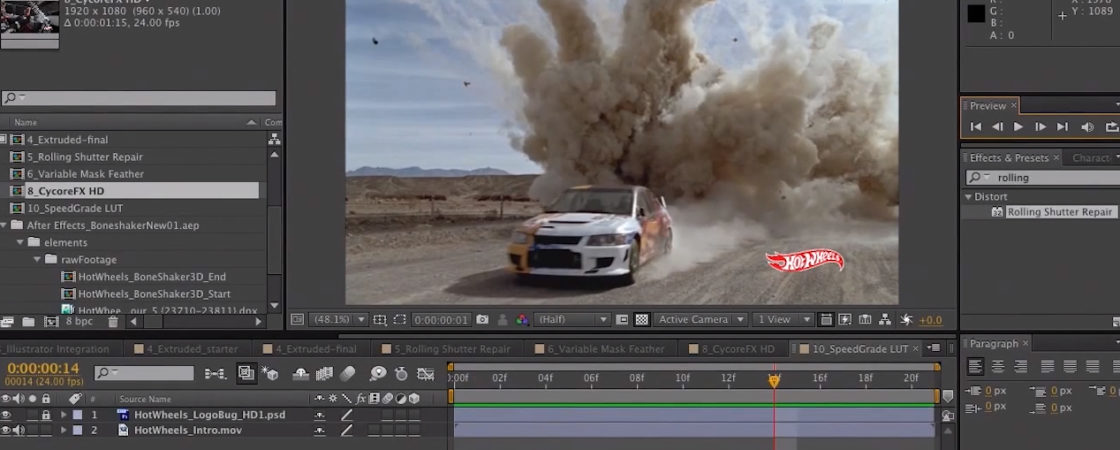Screen dimensions: 1120x450
Task: Switch to the 8_CycoreFX HD timeline tab
Action: (738, 349)
